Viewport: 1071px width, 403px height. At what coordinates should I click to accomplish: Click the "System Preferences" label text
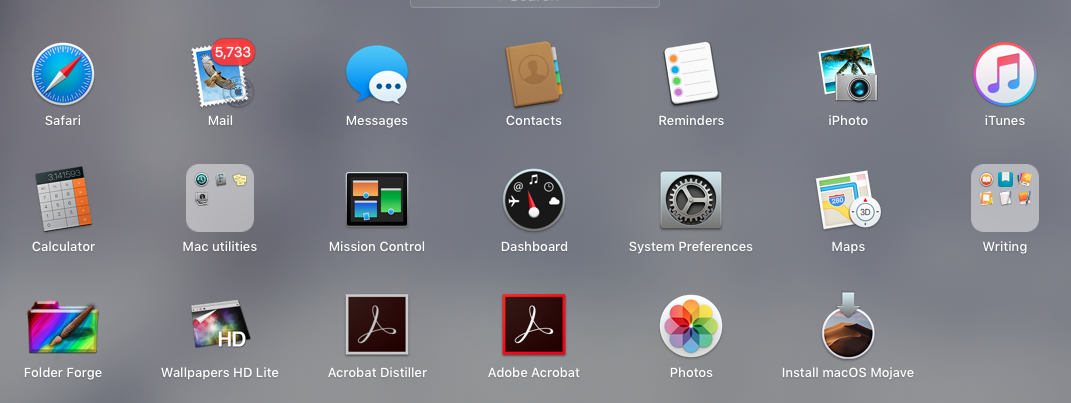(691, 247)
